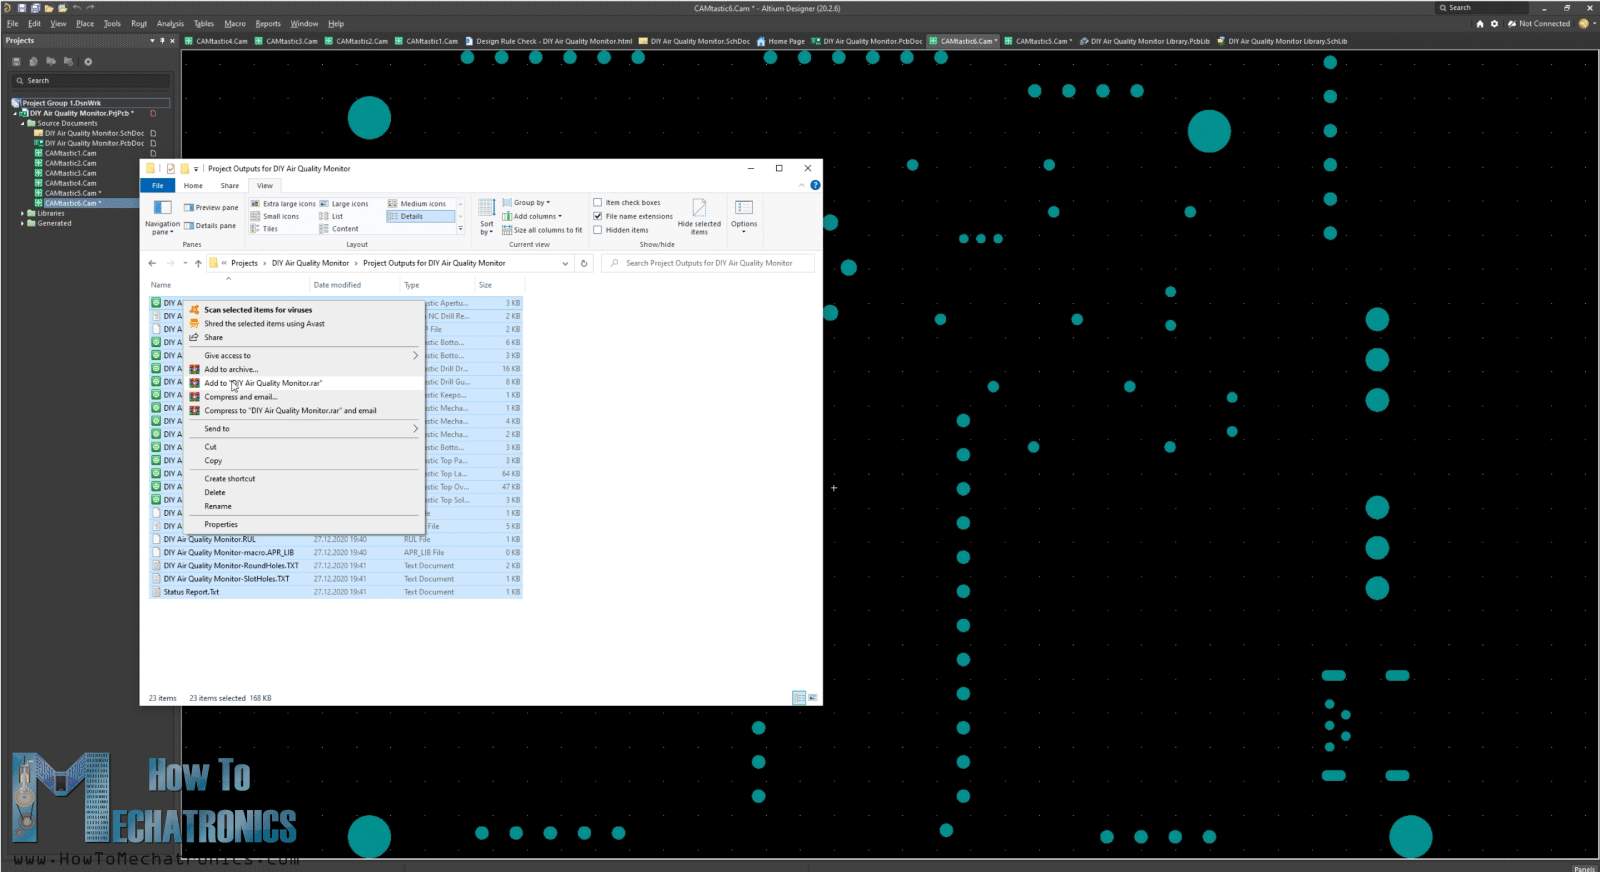The height and width of the screenshot is (872, 1600).
Task: Click the Navigation pane icon
Action: (162, 208)
